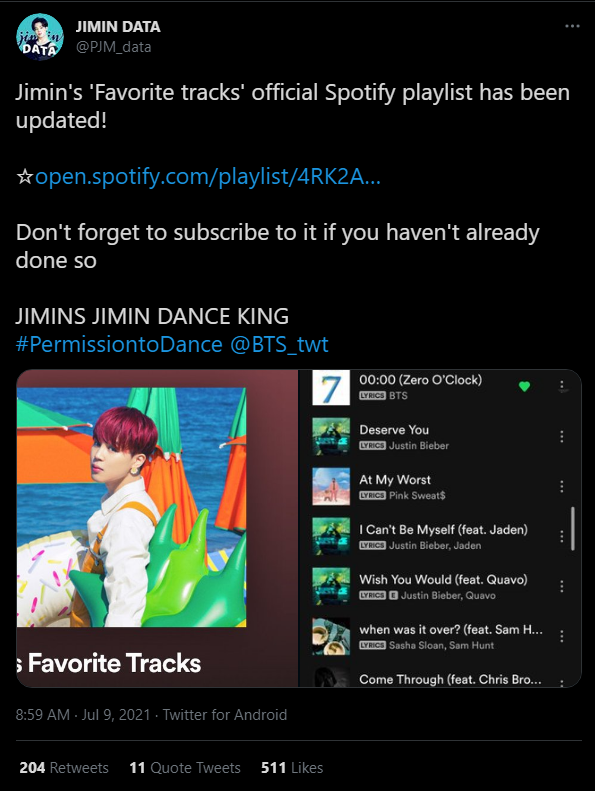This screenshot has width=595, height=791.
Task: Open the @BTS_twt mention
Action: coord(279,345)
